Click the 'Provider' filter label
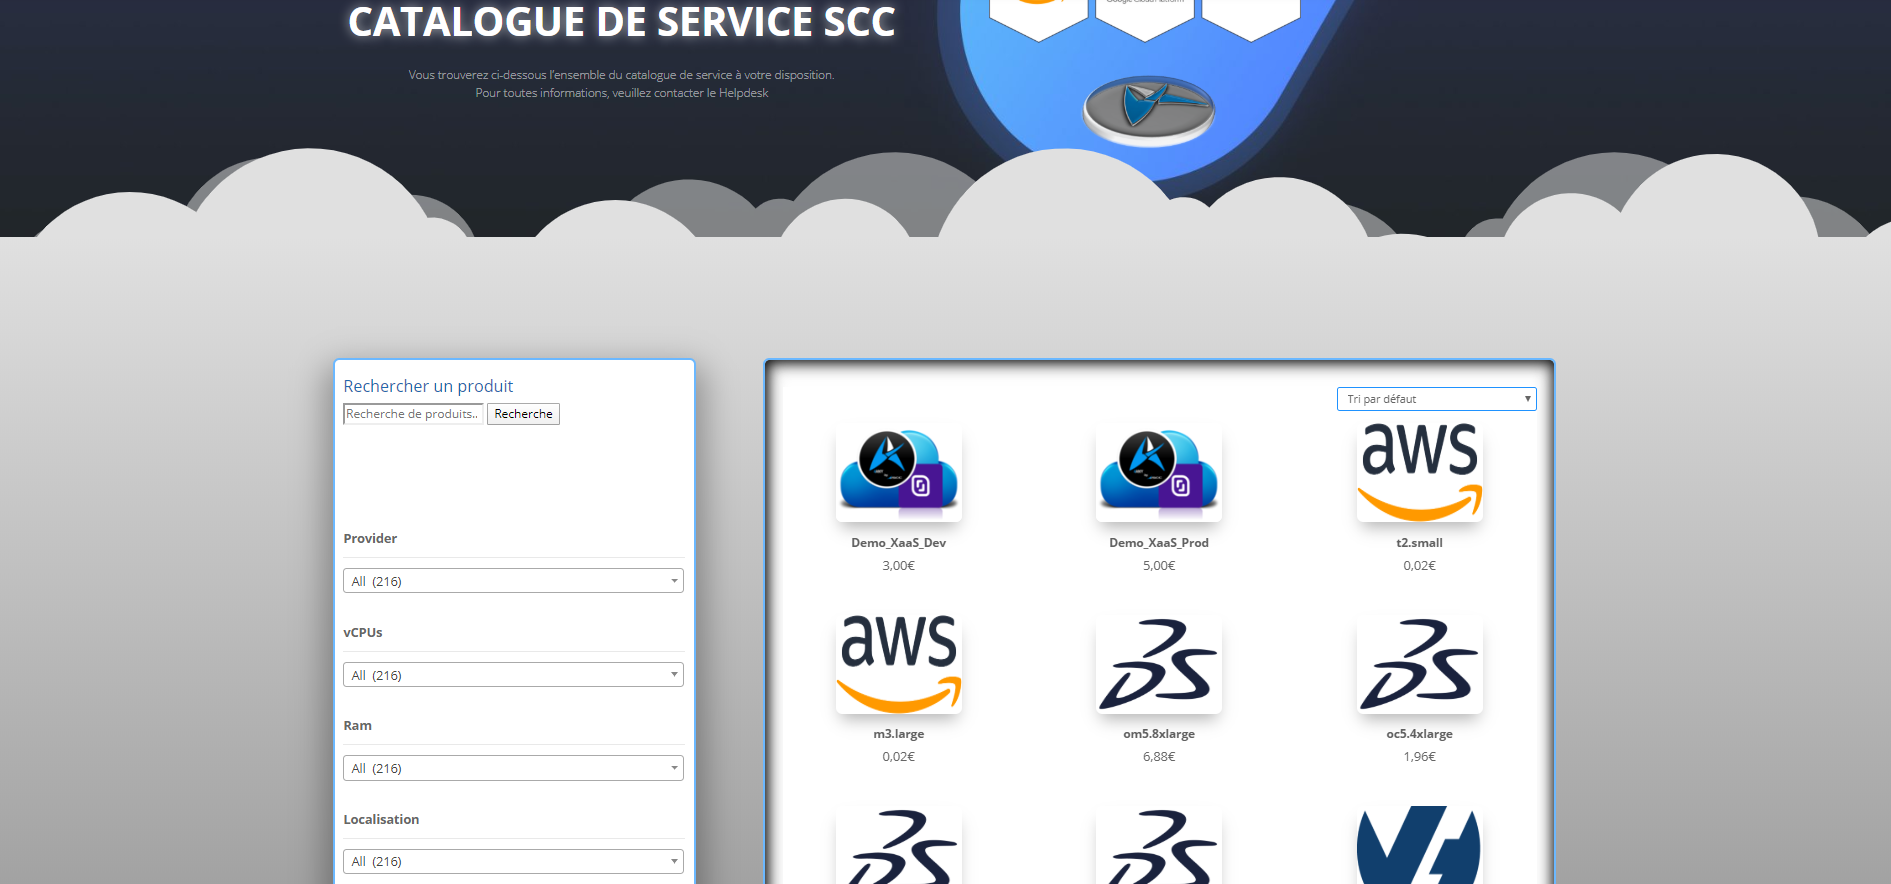Screen dimensions: 1891x884 [370, 538]
